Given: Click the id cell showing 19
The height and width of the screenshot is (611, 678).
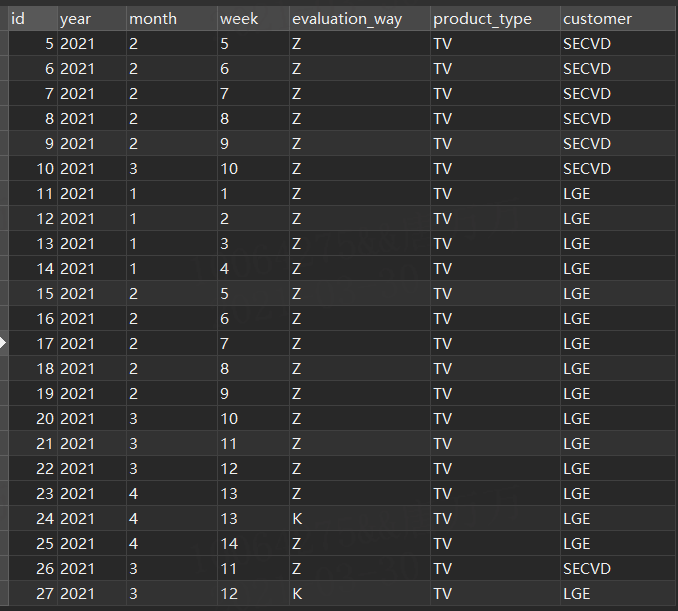Looking at the screenshot, I should point(33,393).
